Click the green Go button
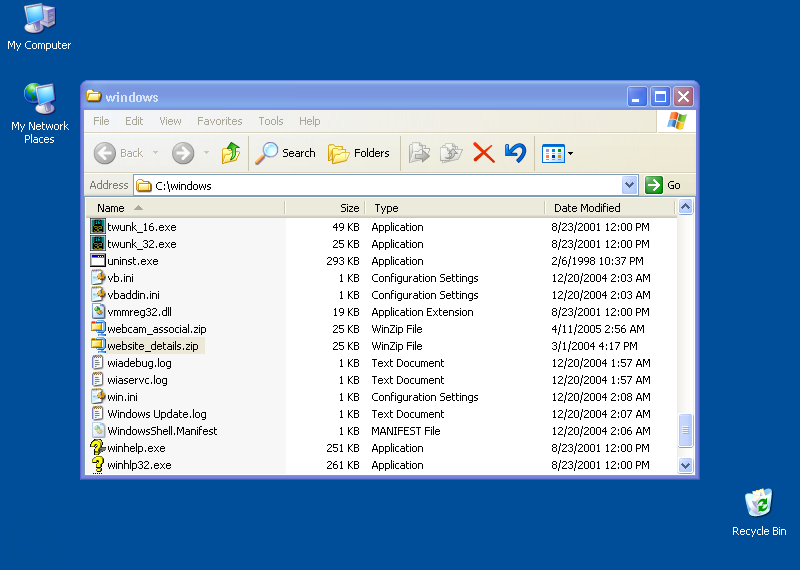800x570 pixels. point(663,185)
